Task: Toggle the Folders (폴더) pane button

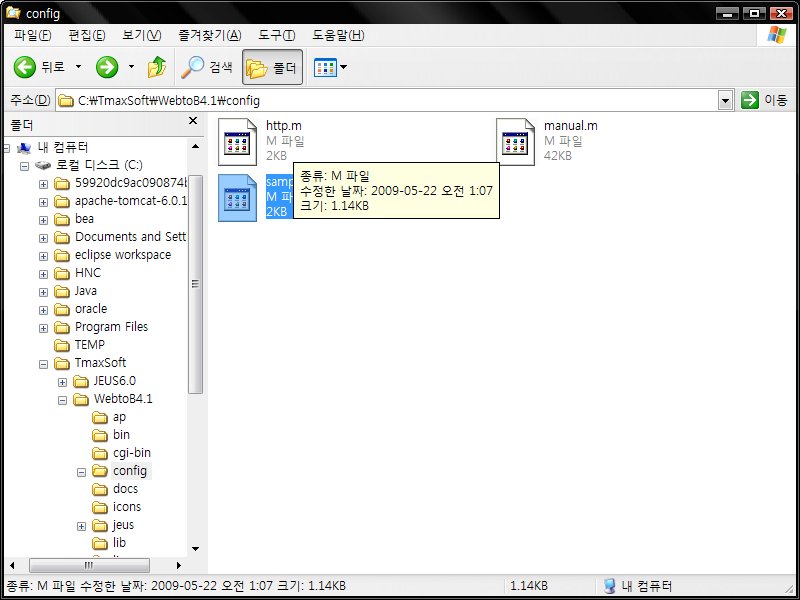Action: coord(272,67)
